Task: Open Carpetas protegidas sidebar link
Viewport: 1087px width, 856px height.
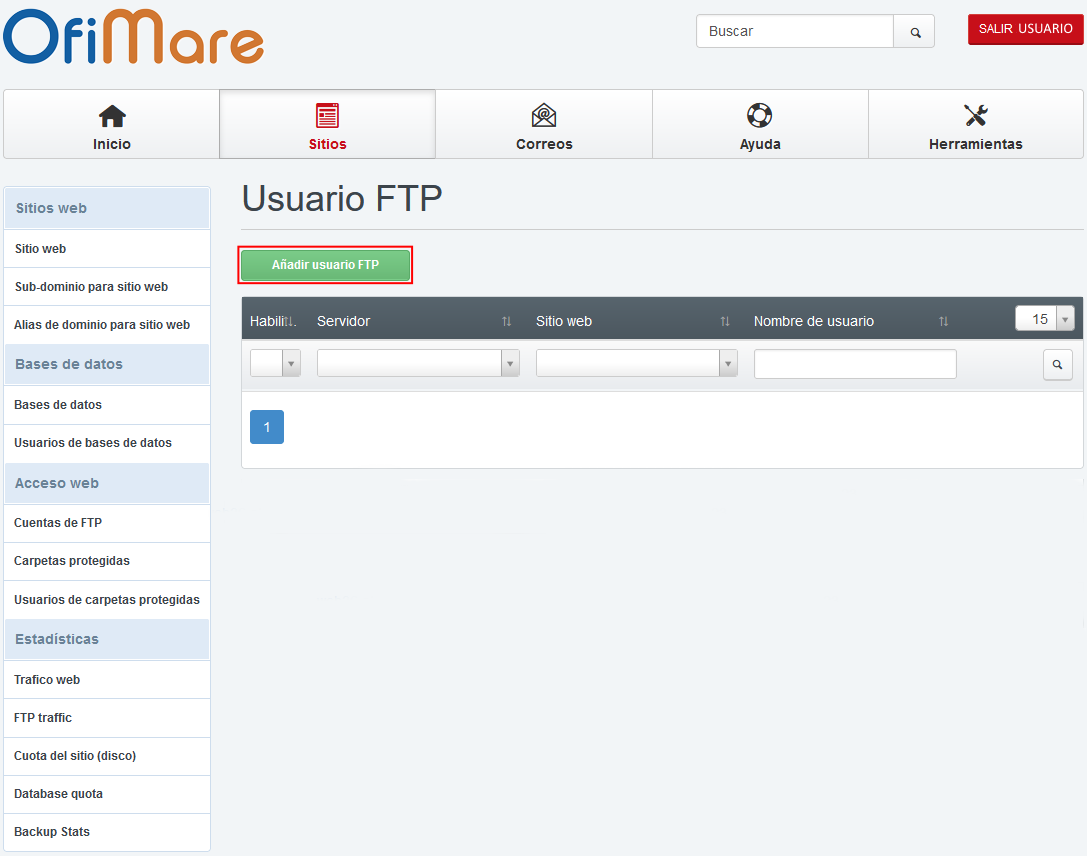Action: click(107, 561)
